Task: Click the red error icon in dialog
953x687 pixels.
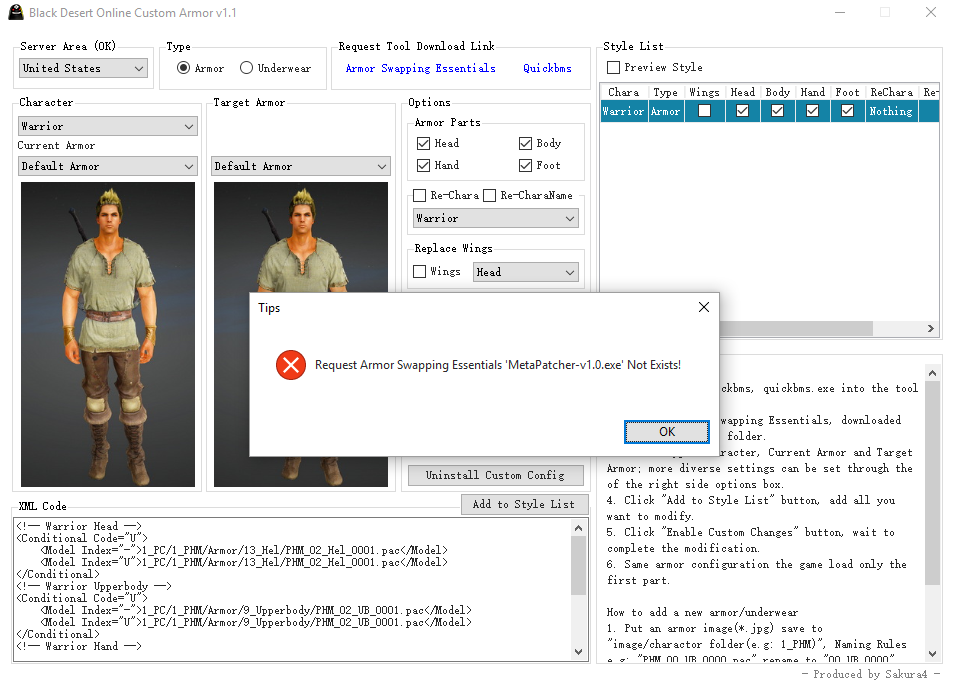Action: pos(291,365)
